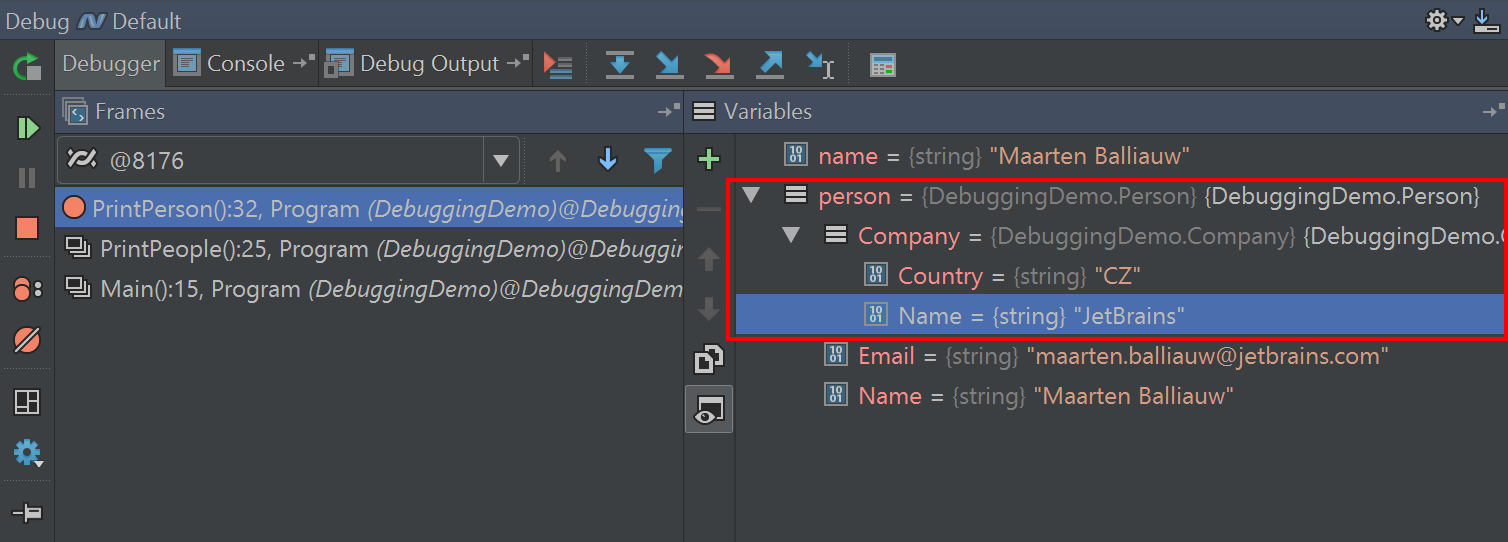Image resolution: width=1508 pixels, height=542 pixels.
Task: Select the Name = "JetBrains" row
Action: [x=1121, y=316]
